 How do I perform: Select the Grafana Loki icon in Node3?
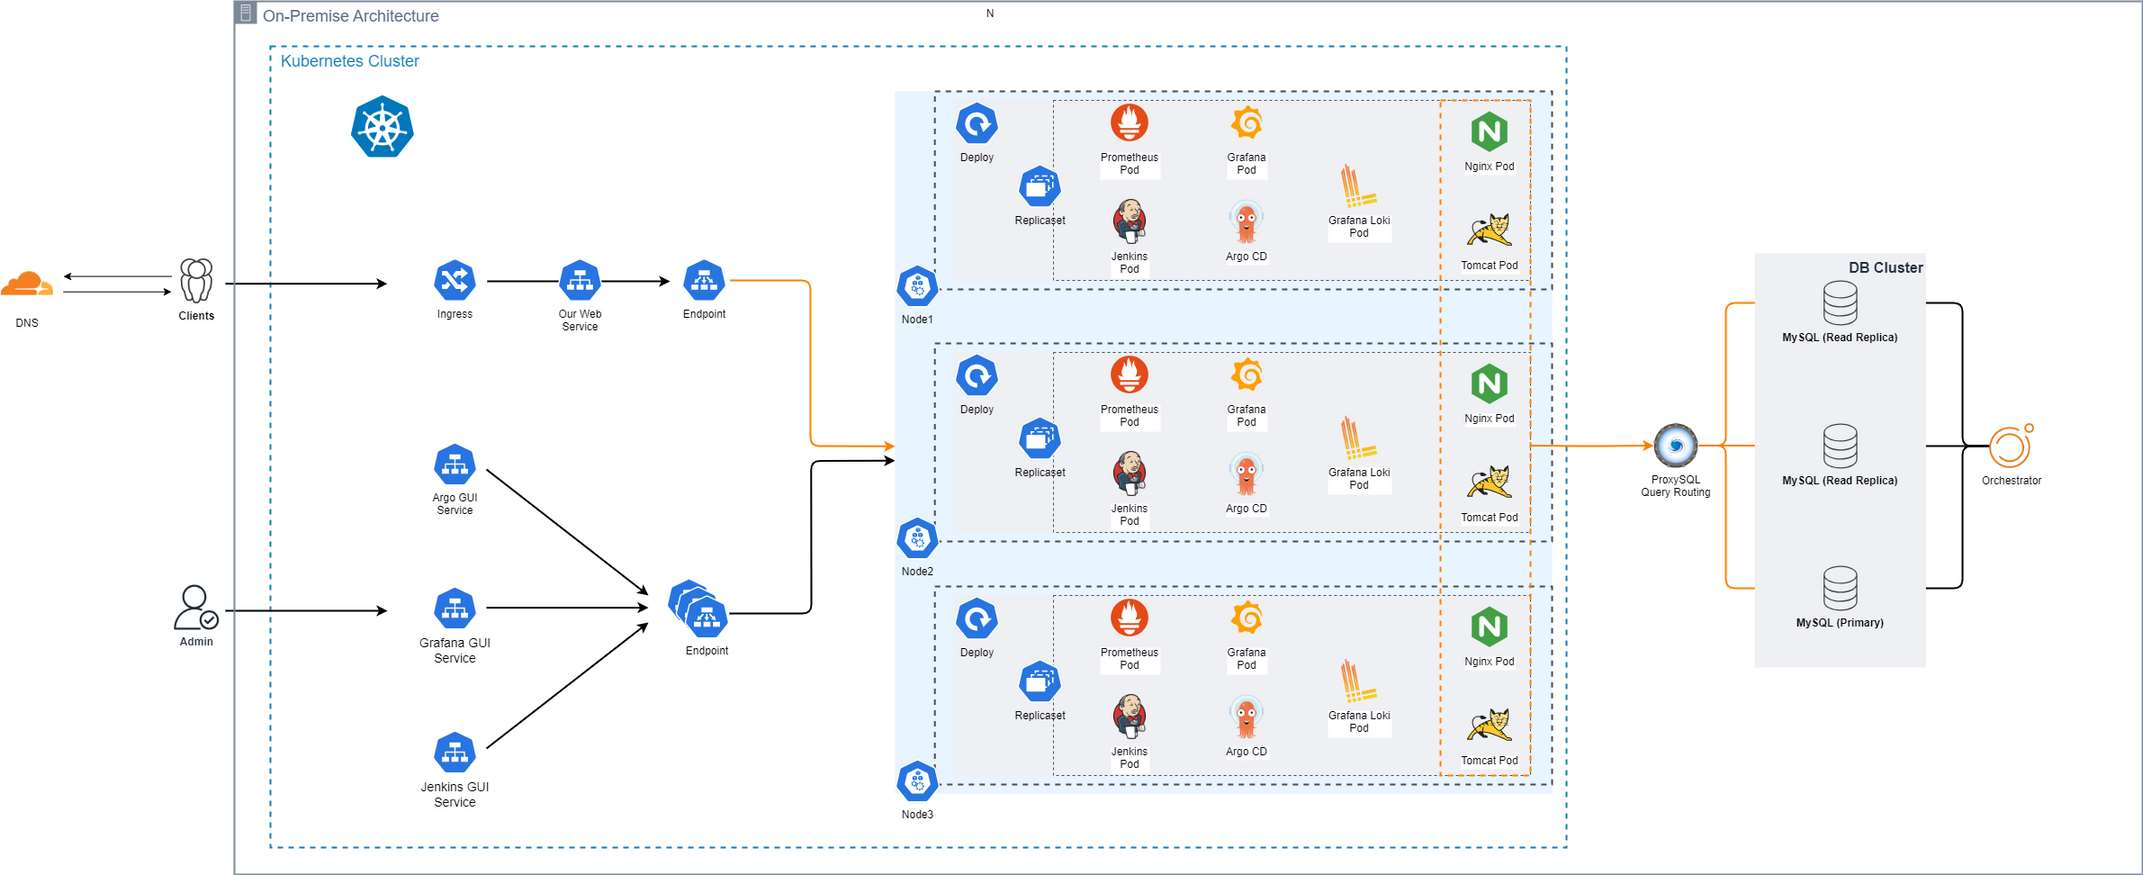(x=1358, y=681)
